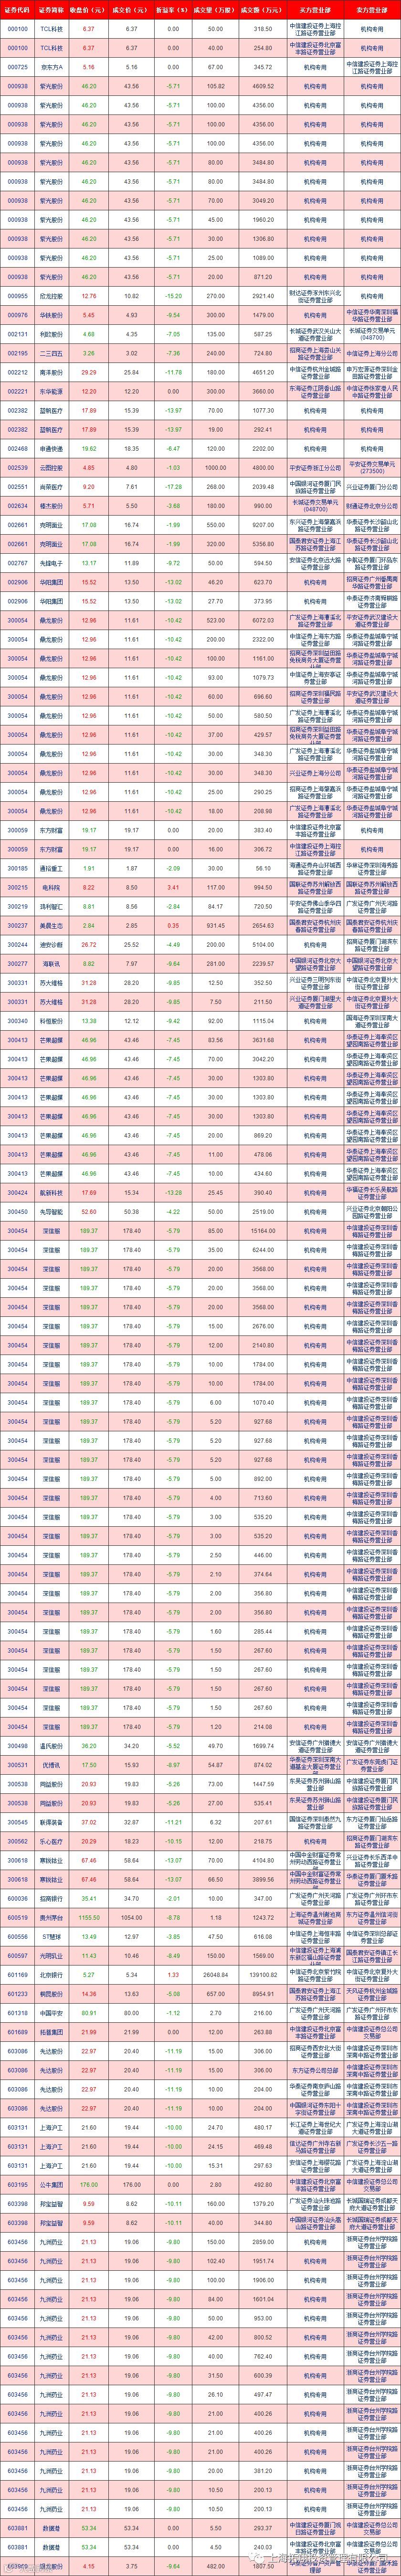The image size is (401, 2576).
Task: Select the 温氏股份 name cell
Action: [52, 1746]
